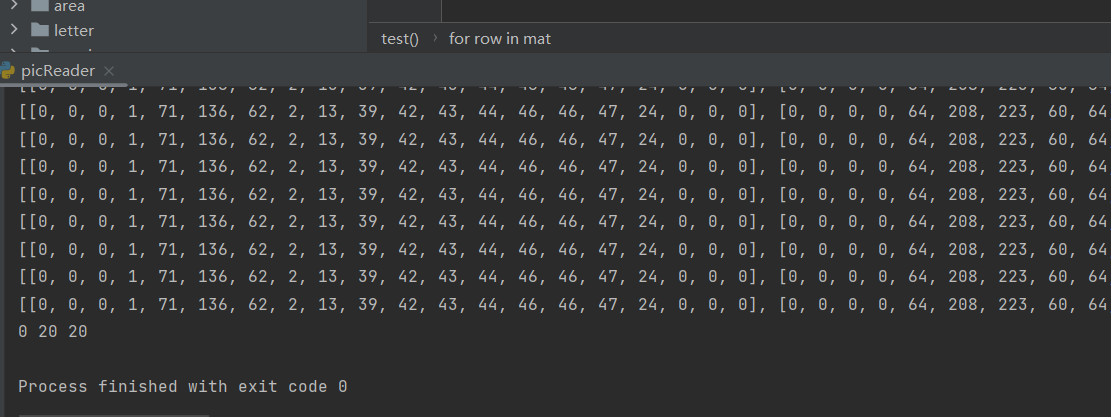Switch to the picReader run tab

pyautogui.click(x=58, y=71)
